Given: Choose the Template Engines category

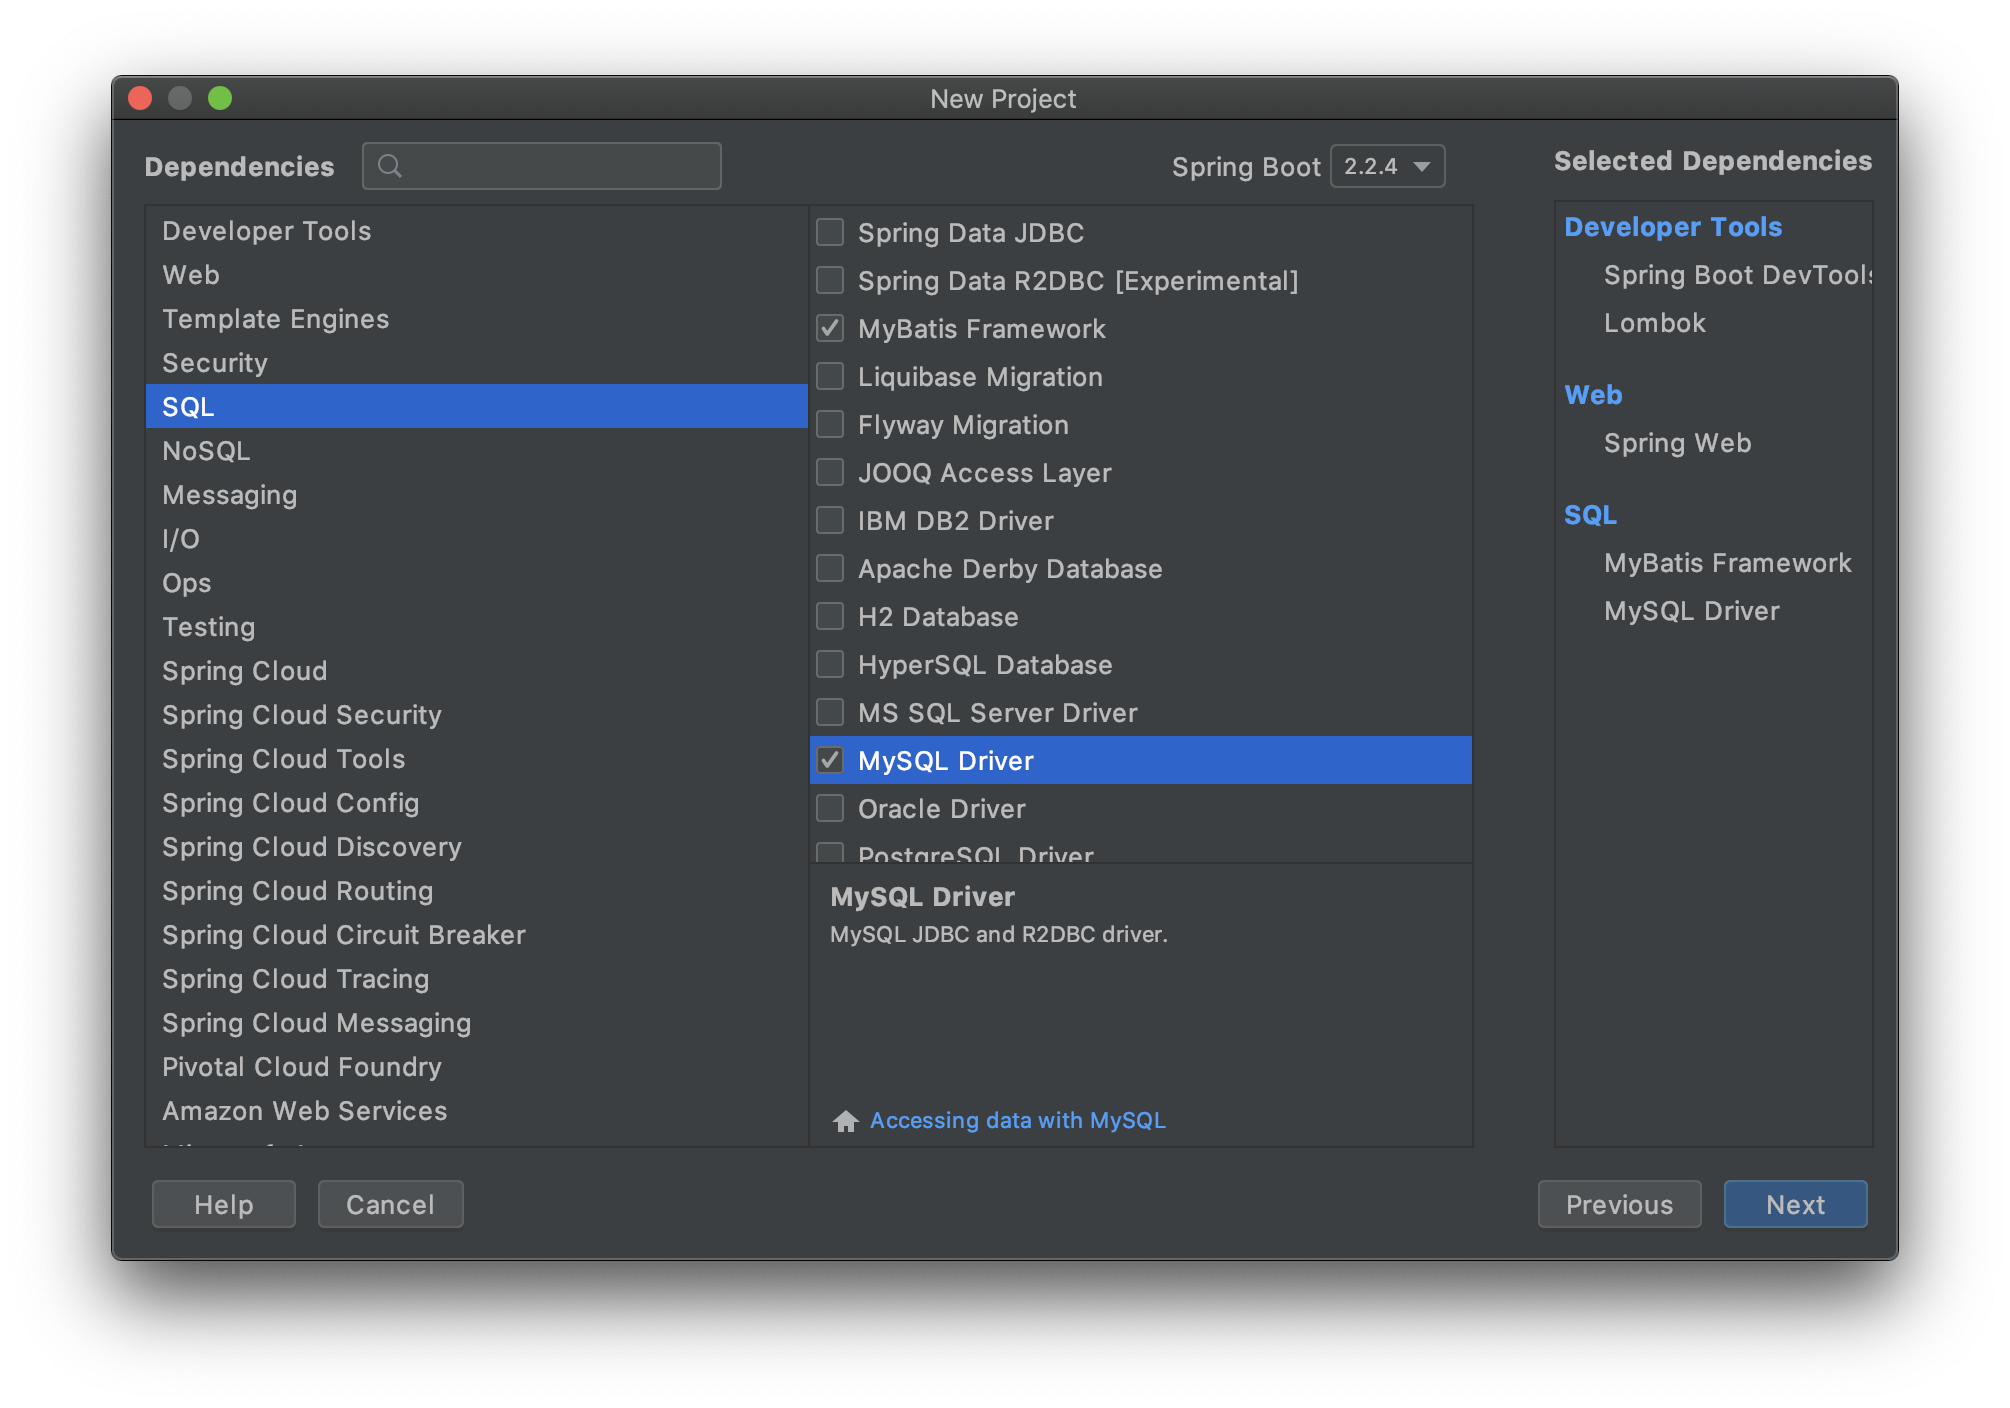Looking at the screenshot, I should click(275, 319).
